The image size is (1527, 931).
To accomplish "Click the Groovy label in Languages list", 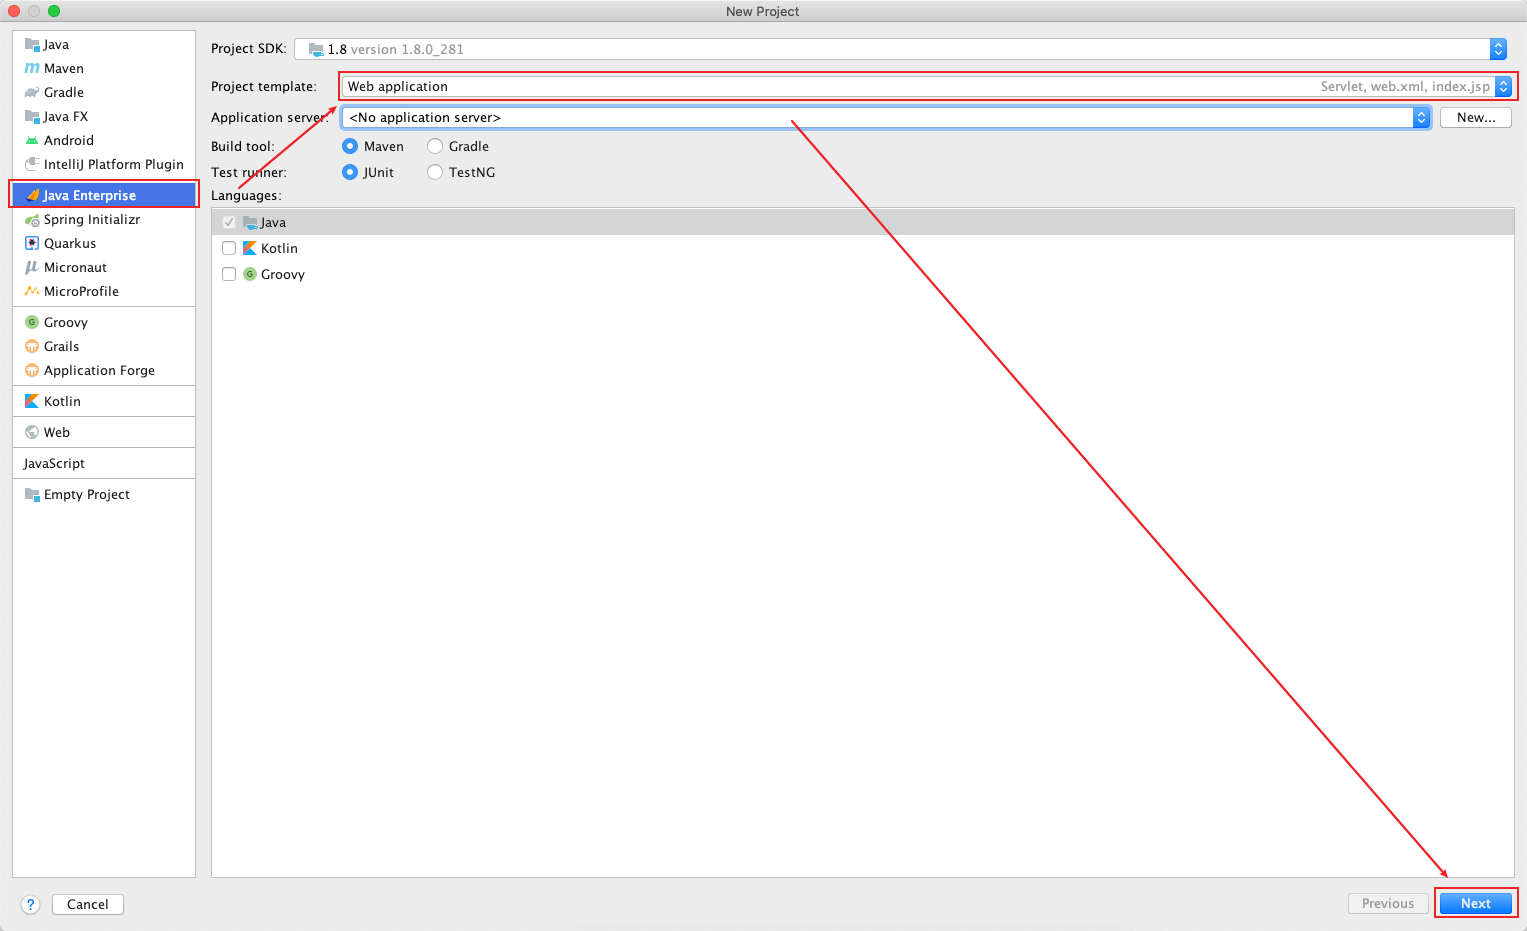I will (x=283, y=274).
